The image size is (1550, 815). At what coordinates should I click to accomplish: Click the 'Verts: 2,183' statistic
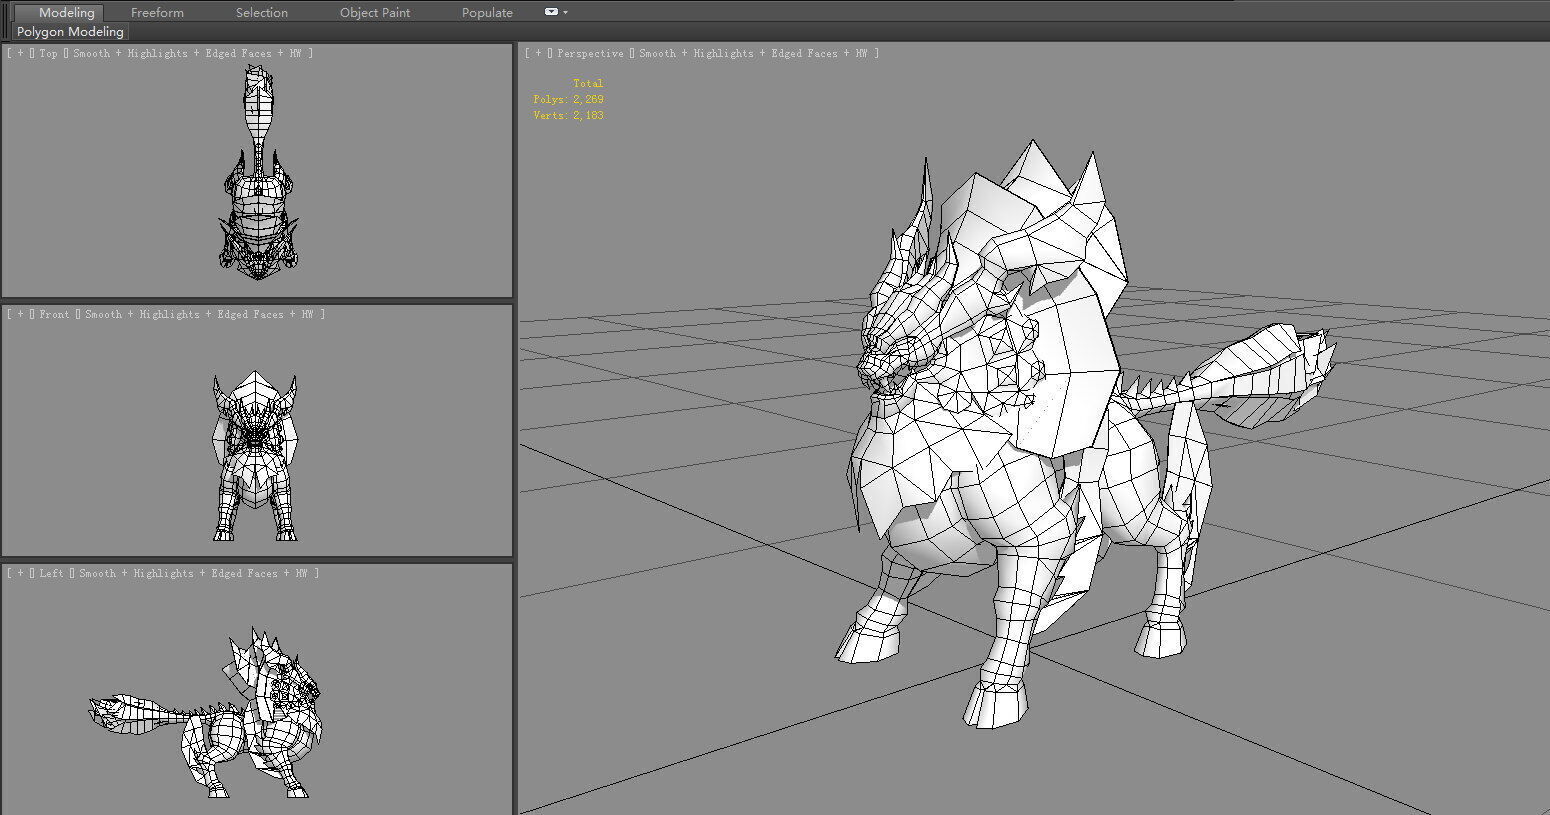pos(568,115)
